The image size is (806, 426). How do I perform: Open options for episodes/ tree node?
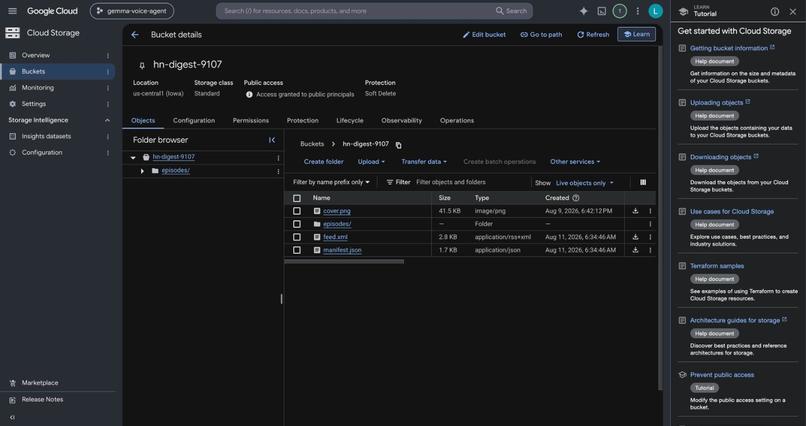[278, 171]
